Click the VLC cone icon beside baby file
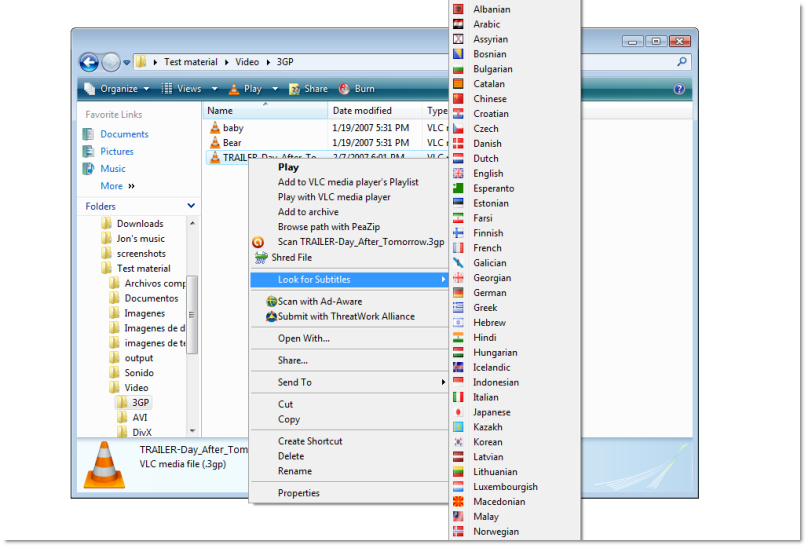 214,128
